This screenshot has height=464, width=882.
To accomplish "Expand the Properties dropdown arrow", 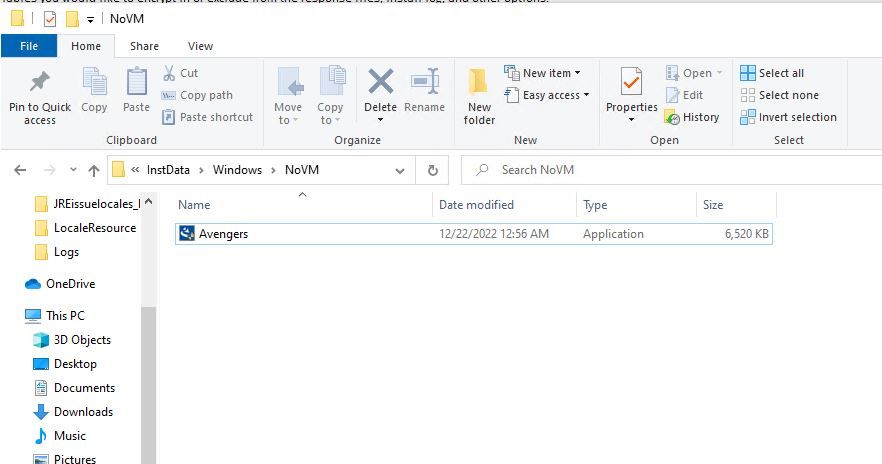I will [631, 120].
